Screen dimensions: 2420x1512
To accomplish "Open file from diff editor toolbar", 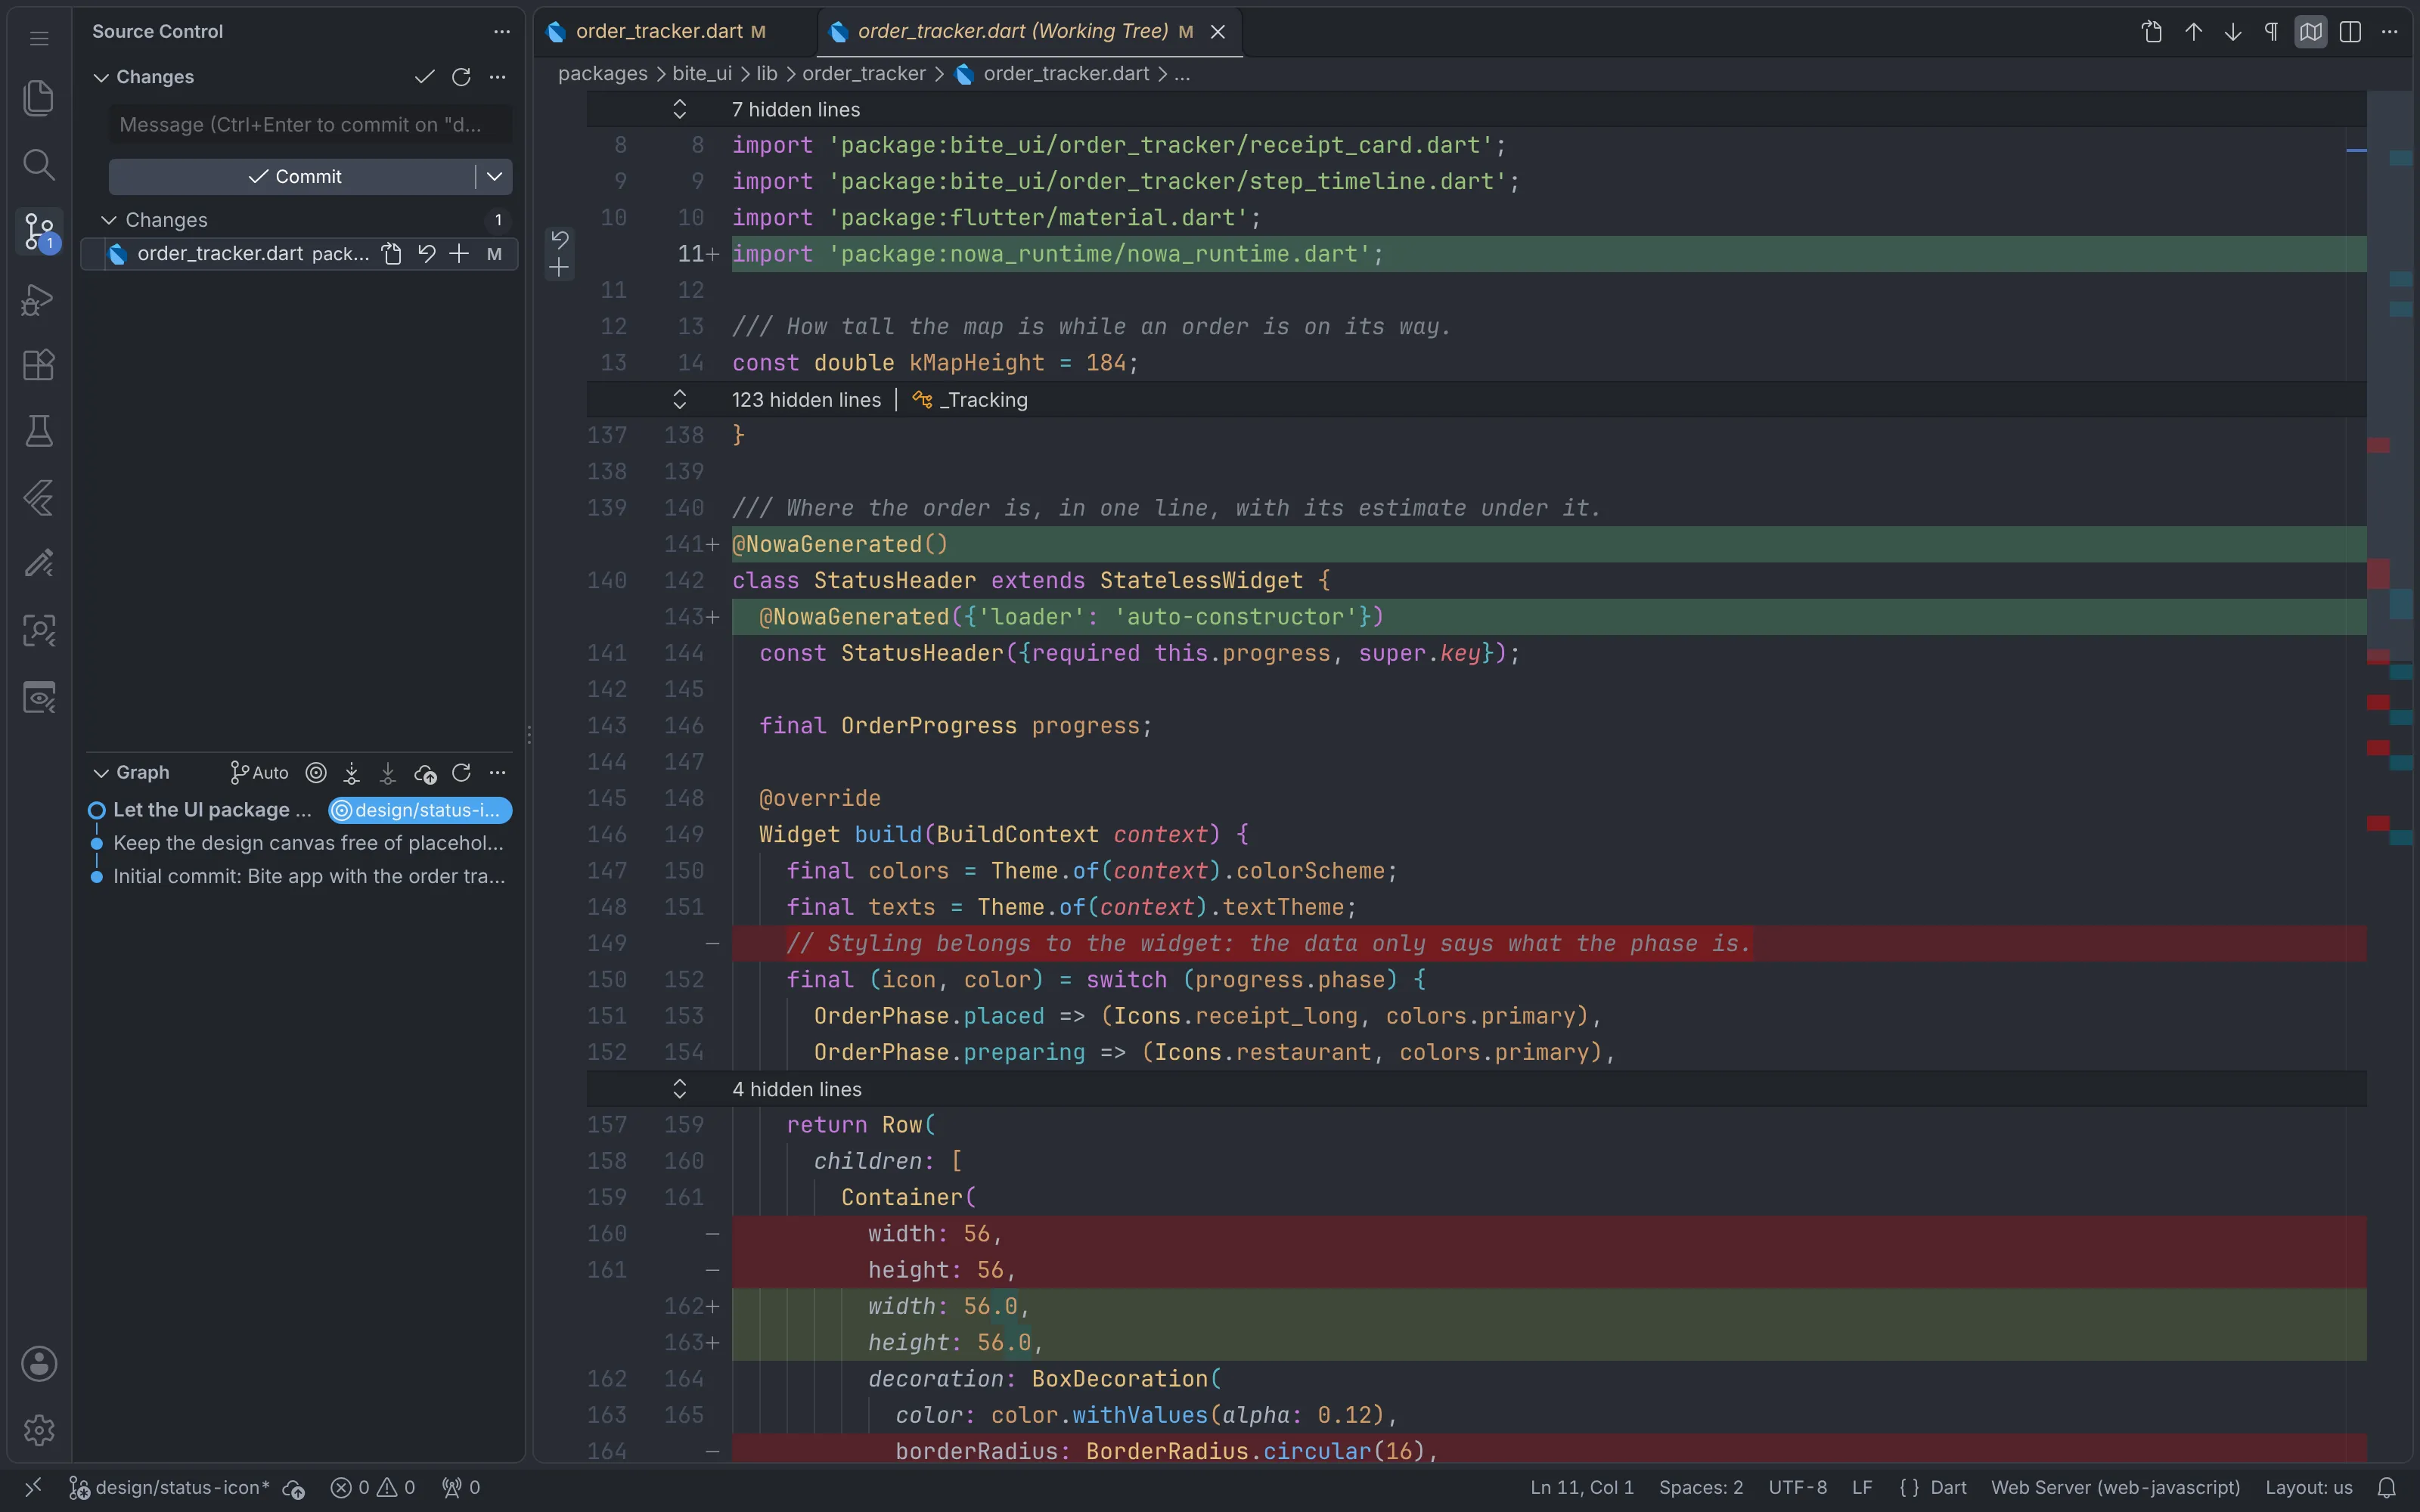I will coord(2153,32).
